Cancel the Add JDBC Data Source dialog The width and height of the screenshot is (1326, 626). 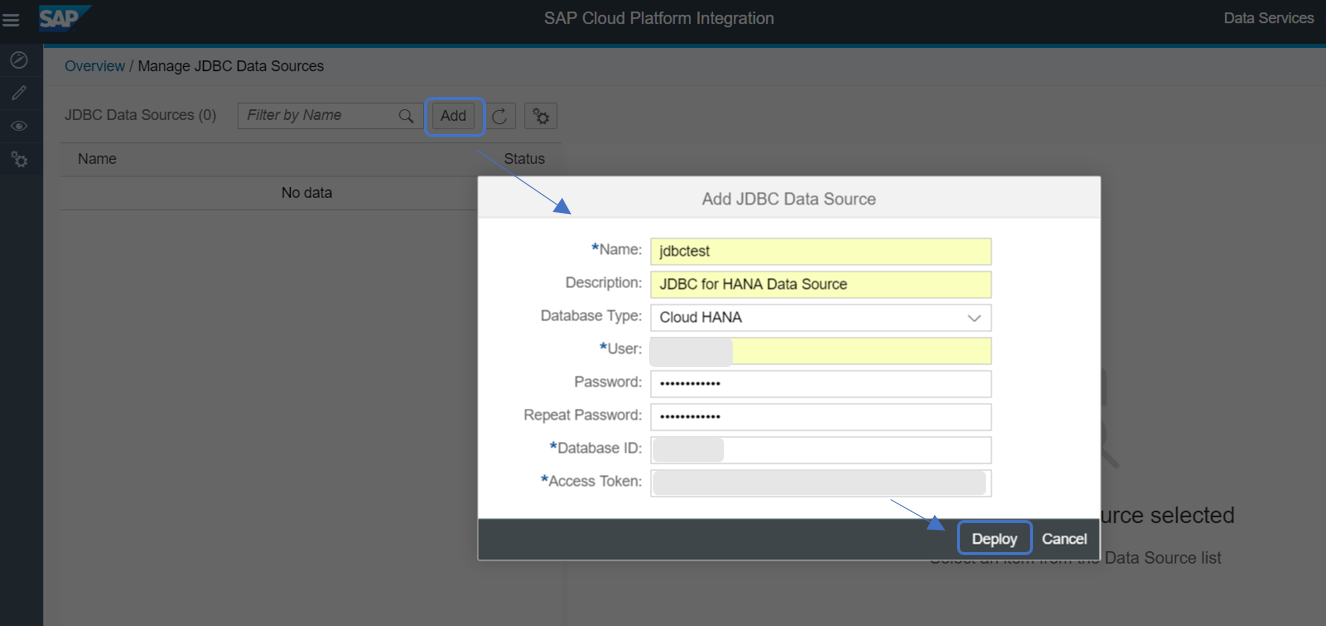1064,538
